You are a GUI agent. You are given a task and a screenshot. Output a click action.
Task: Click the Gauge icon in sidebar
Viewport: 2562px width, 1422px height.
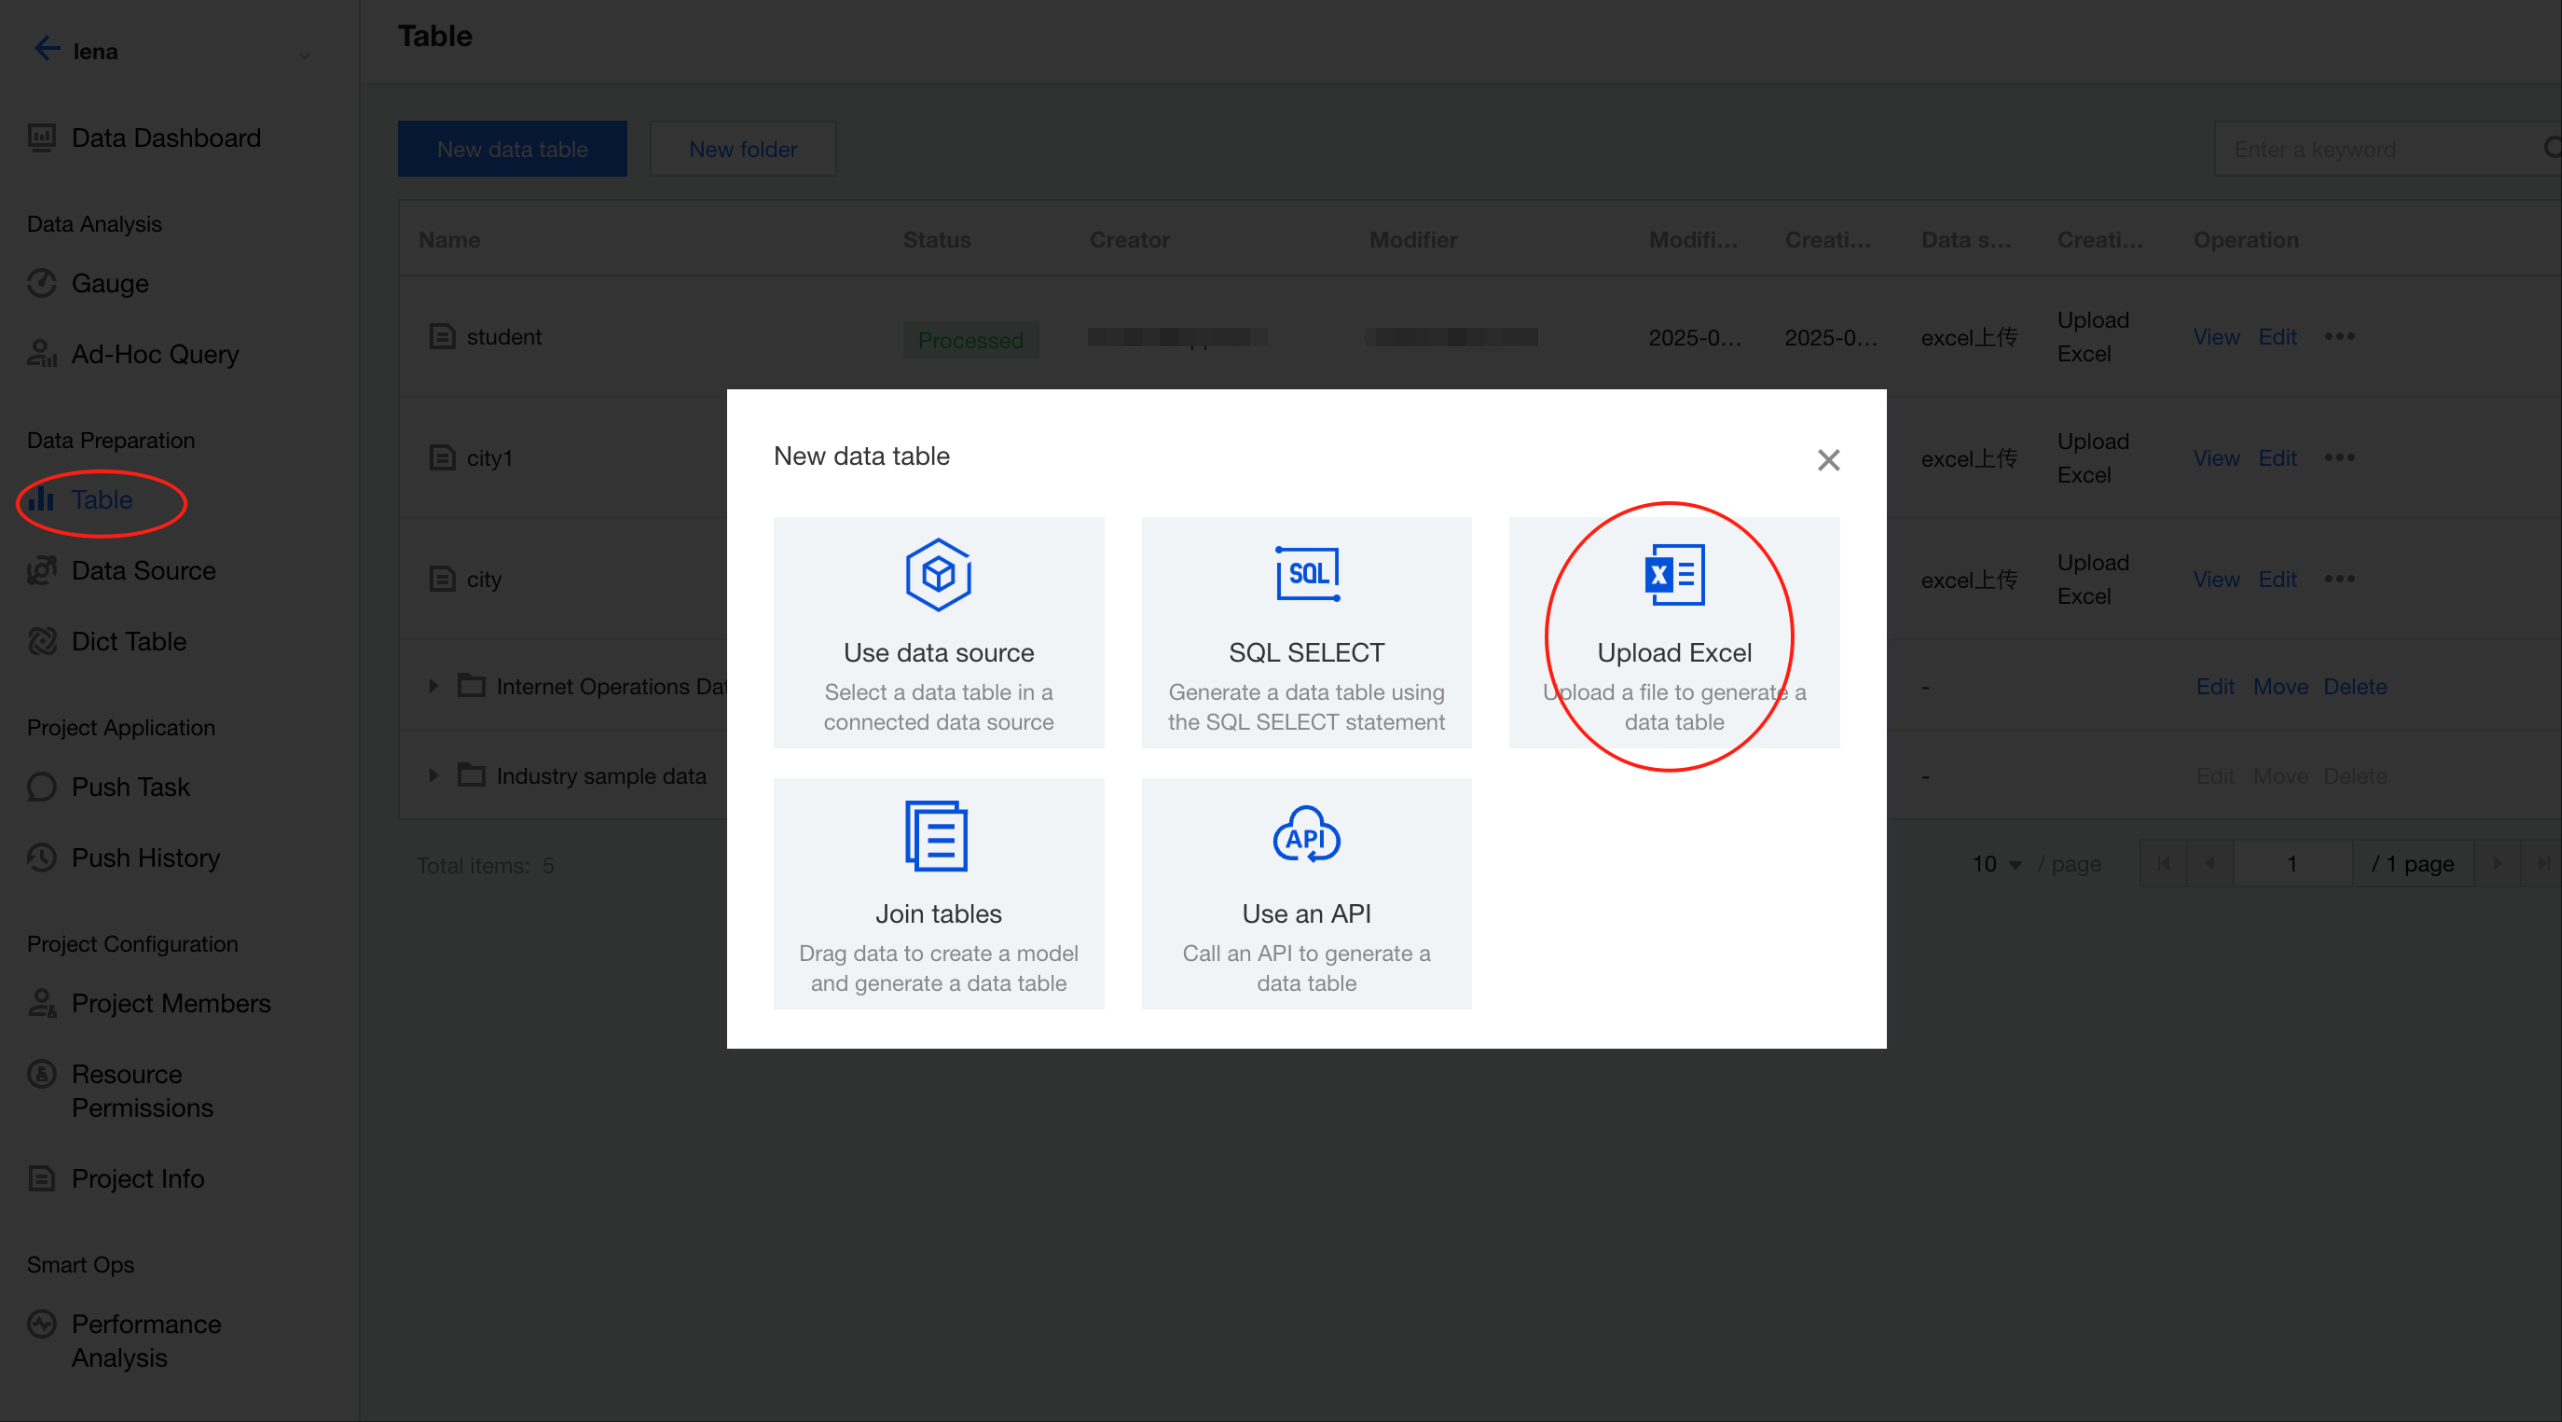[x=42, y=284]
